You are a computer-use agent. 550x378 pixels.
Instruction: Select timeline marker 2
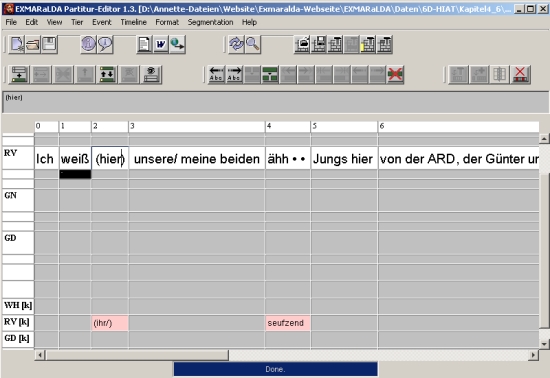click(x=110, y=126)
